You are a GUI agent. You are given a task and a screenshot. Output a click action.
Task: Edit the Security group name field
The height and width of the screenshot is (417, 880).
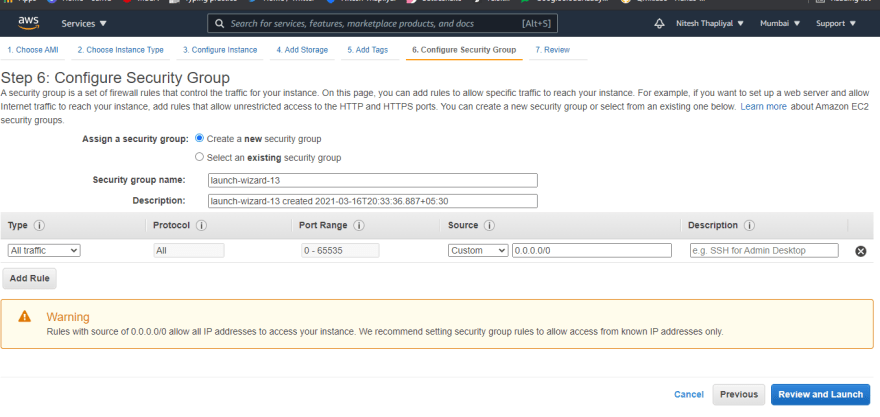373,180
